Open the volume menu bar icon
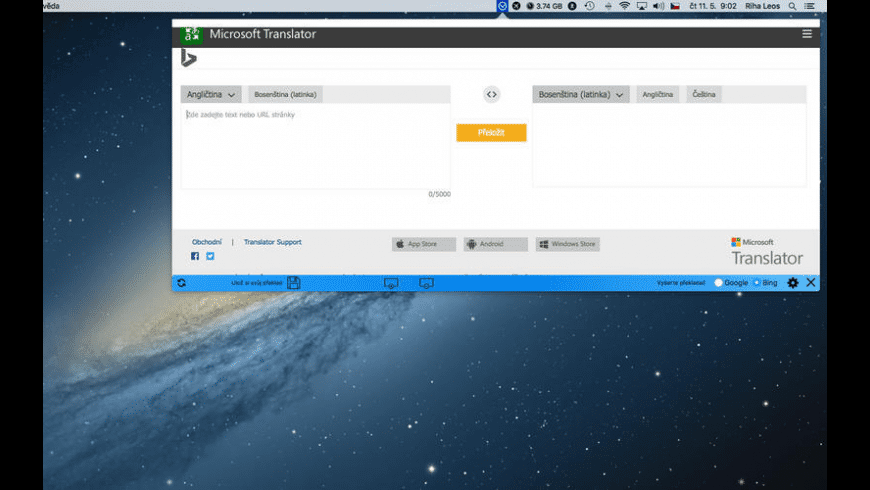This screenshot has height=490, width=870. click(x=659, y=6)
